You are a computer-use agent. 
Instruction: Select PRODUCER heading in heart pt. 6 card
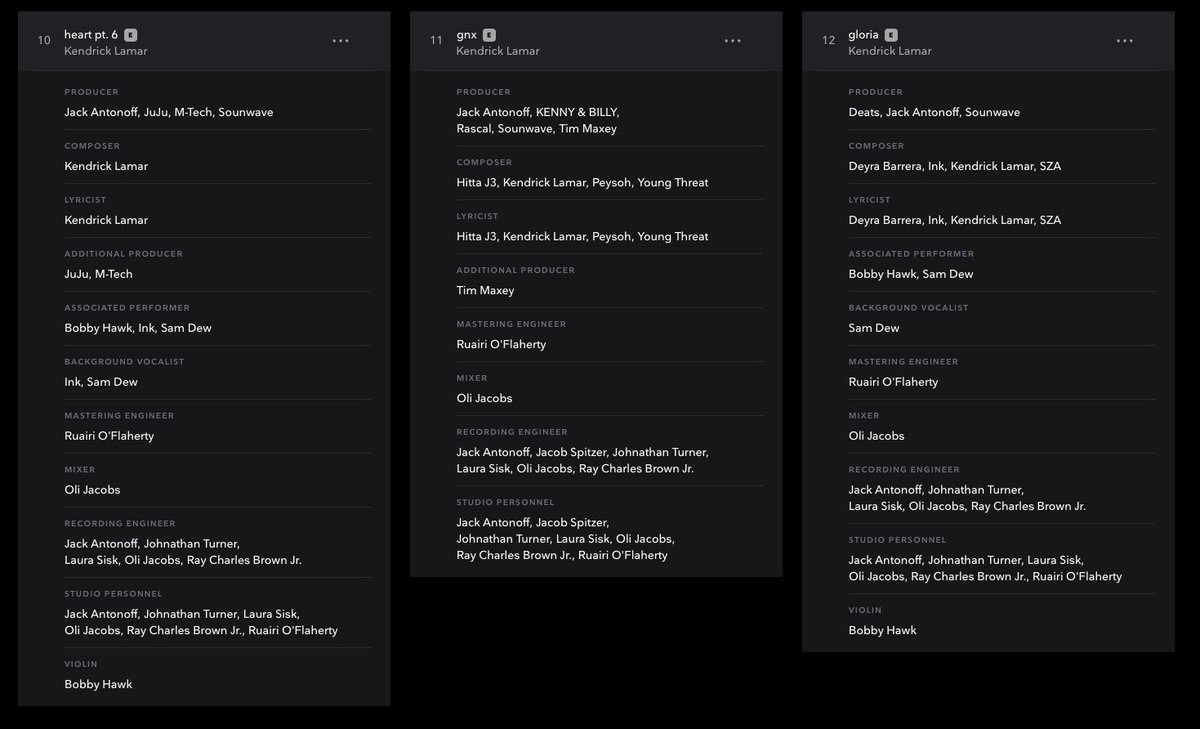(x=91, y=92)
